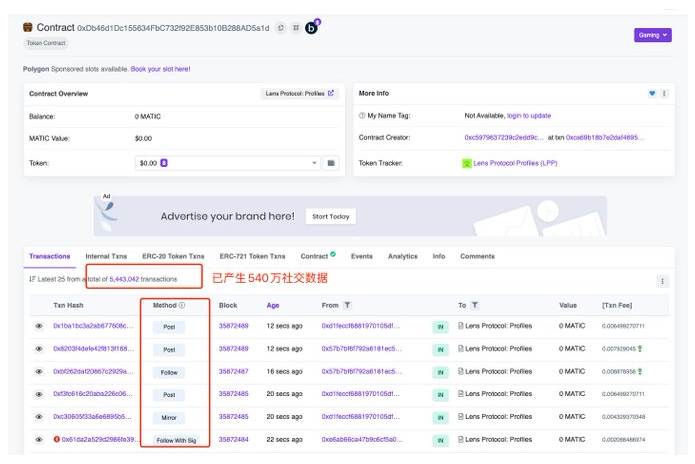
Task: Copy the contract address
Action: tap(281, 28)
